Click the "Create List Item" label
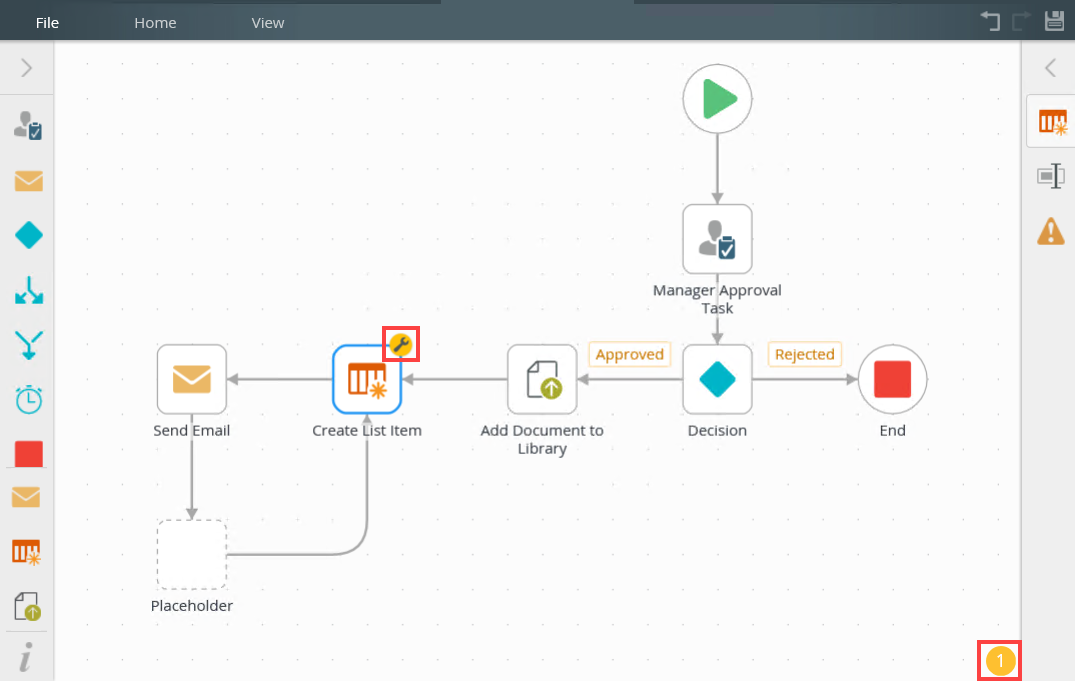1075x681 pixels. tap(367, 431)
